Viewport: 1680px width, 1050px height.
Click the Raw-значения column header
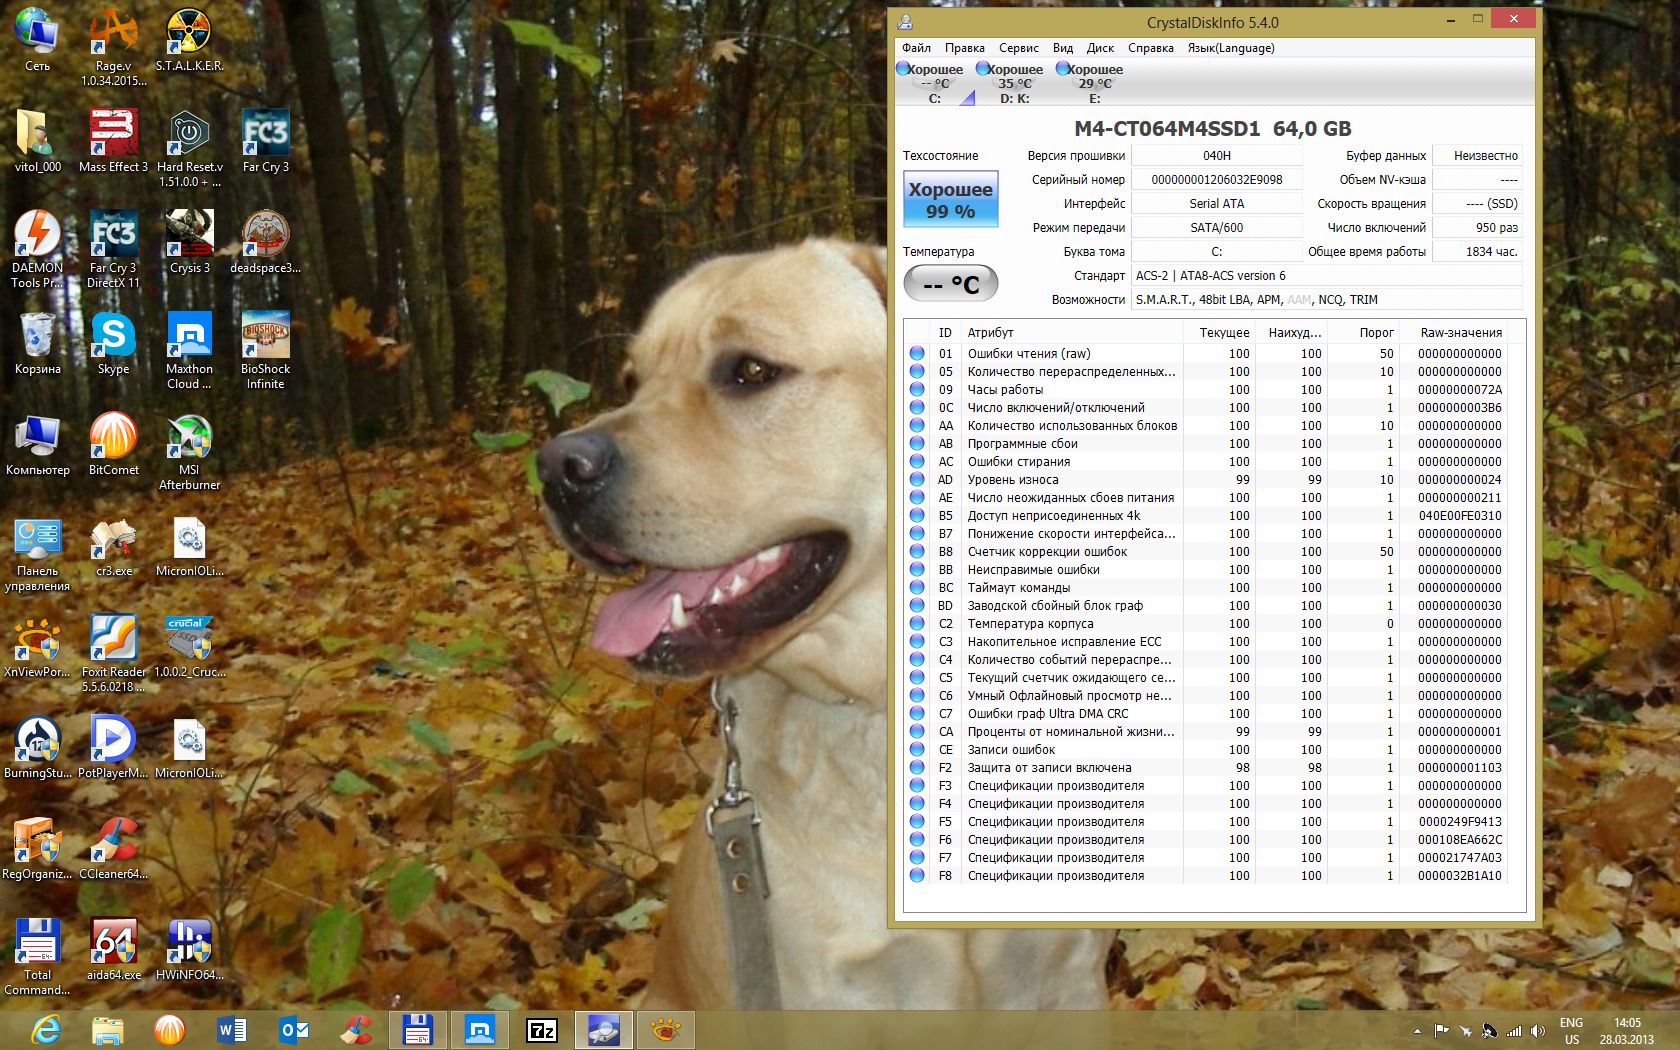coord(1460,333)
